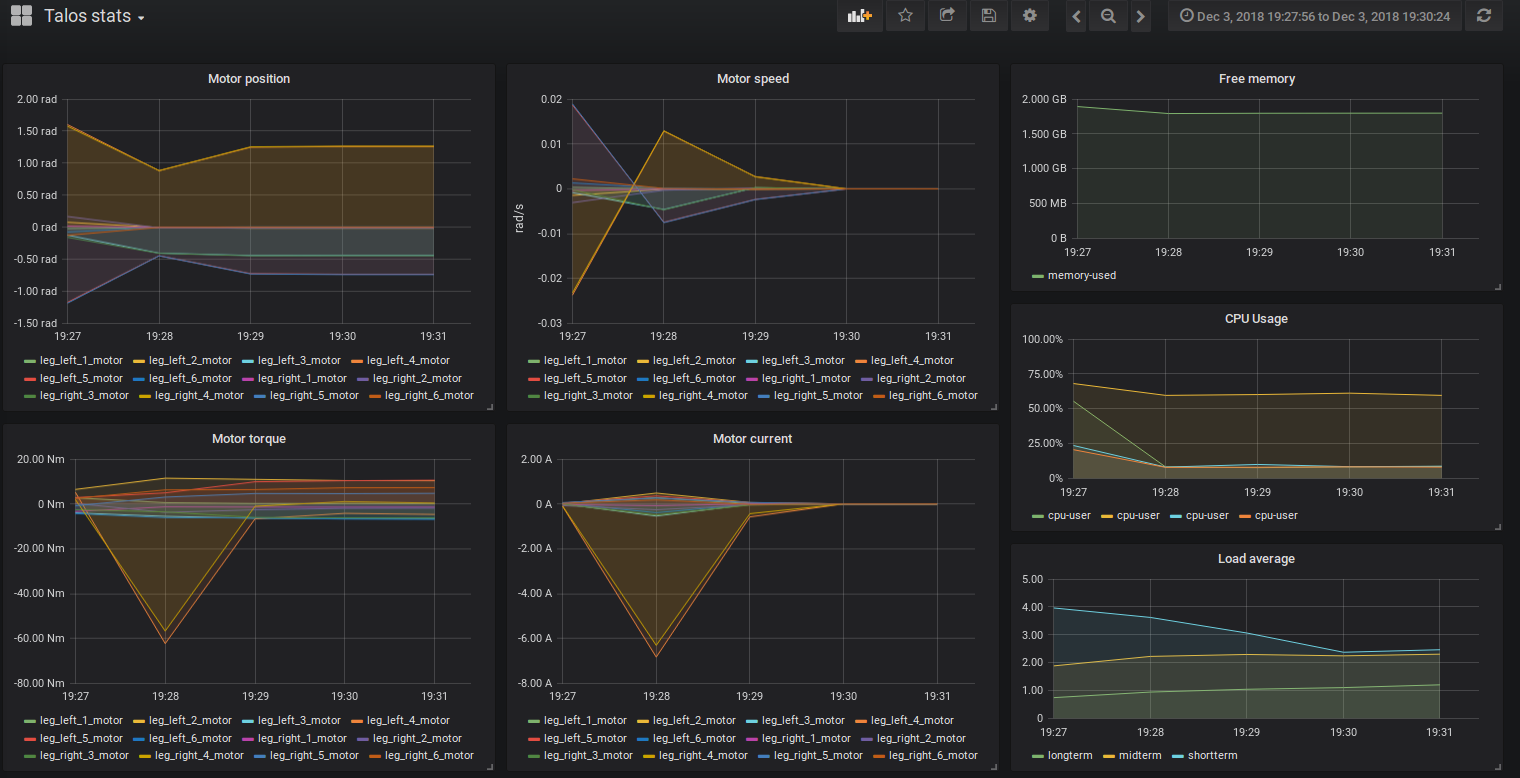Viewport: 1520px width, 778px height.
Task: Toggle leg_right_6_motor series in Motor current legend
Action: click(x=933, y=755)
